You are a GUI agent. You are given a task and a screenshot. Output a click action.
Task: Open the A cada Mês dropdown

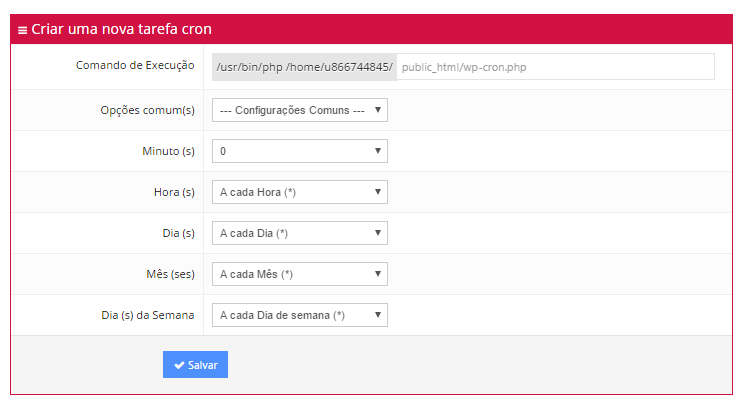pyautogui.click(x=299, y=274)
